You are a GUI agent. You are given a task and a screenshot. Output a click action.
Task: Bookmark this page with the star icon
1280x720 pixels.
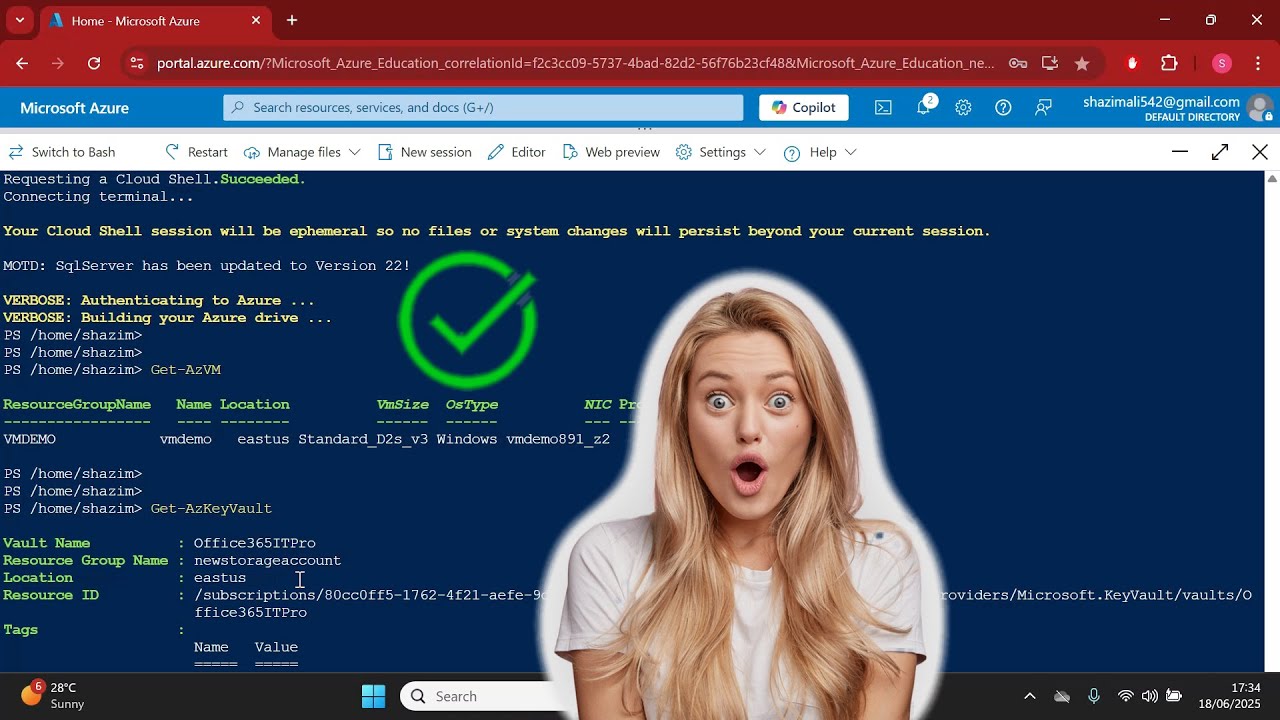coord(1082,63)
